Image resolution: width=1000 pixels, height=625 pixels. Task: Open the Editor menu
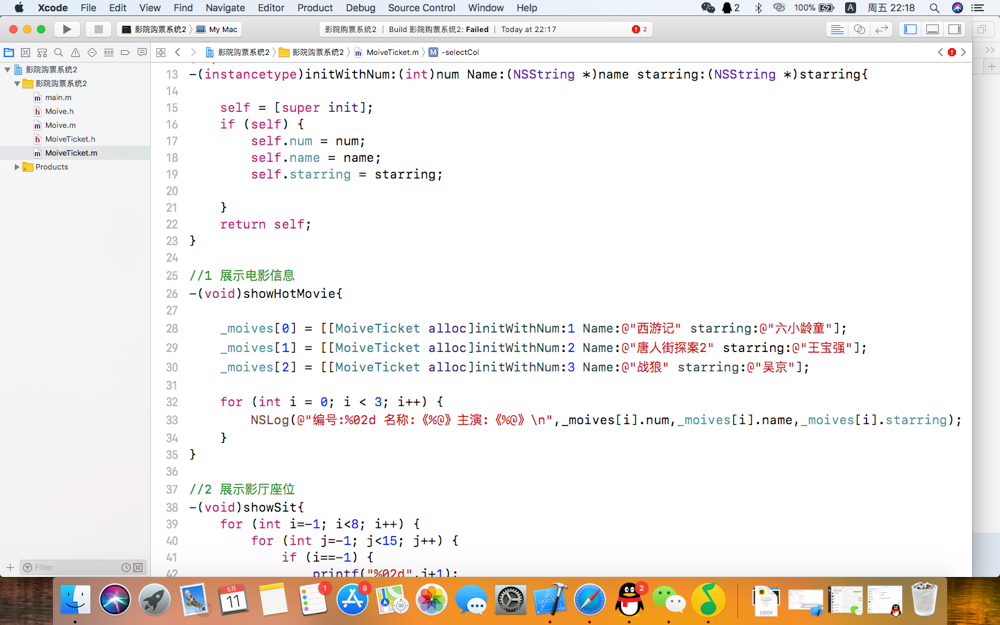coord(271,8)
